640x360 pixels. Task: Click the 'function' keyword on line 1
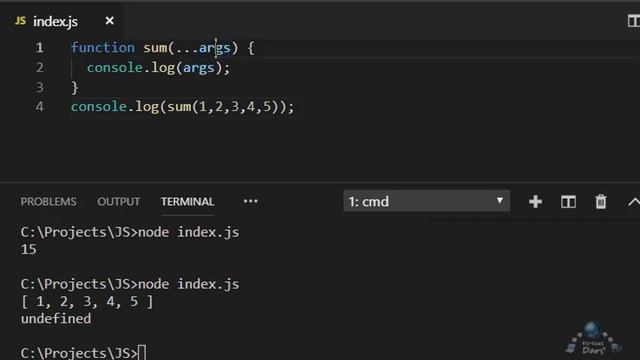tap(102, 48)
